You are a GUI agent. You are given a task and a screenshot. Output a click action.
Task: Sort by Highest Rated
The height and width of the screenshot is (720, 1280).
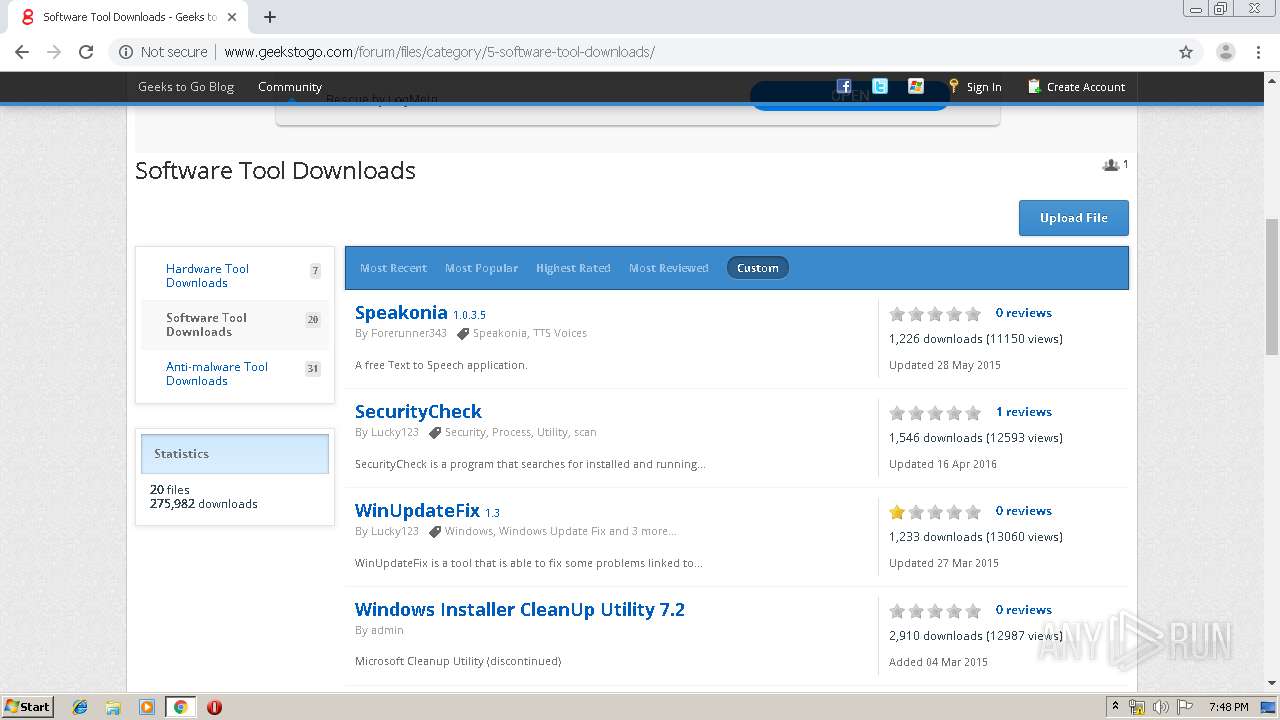[573, 268]
